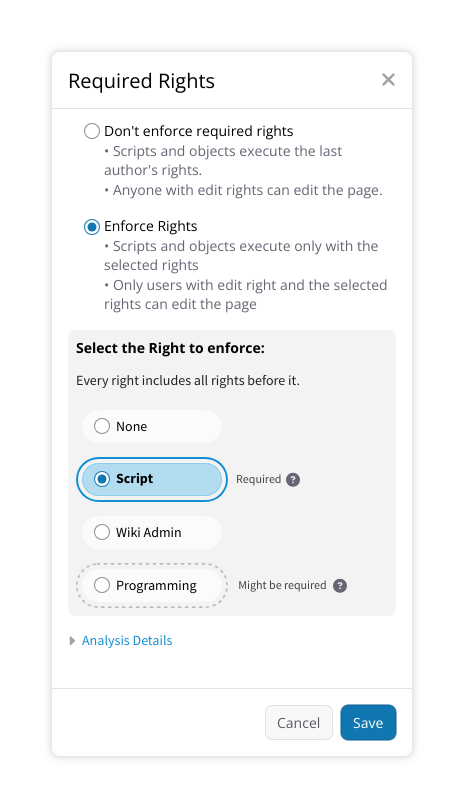Save the required rights settings
The height and width of the screenshot is (808, 464).
click(x=368, y=722)
